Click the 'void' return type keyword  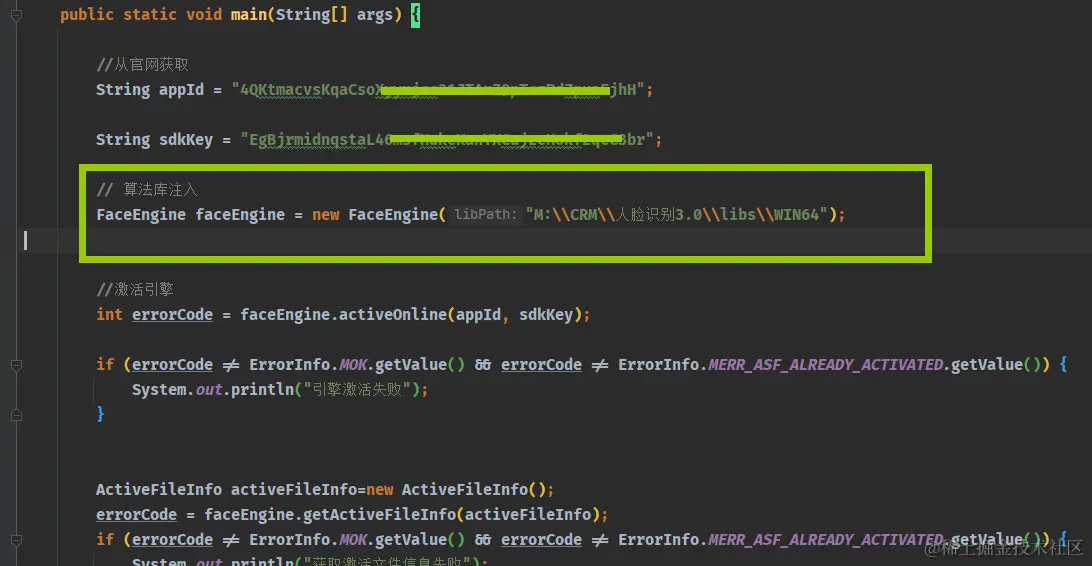(203, 15)
